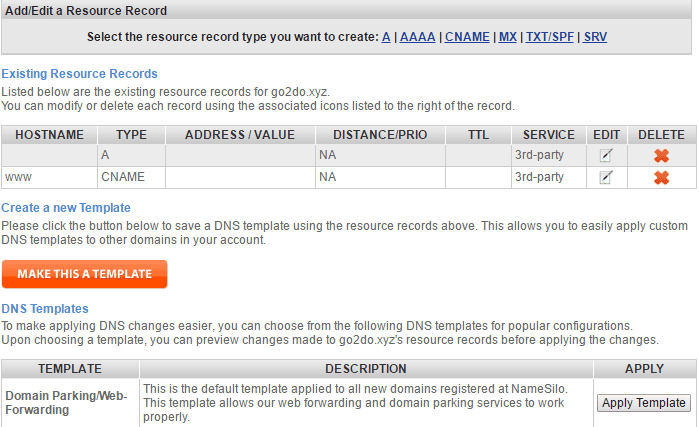Viewport: 699px width, 427px height.
Task: Delete the A resource record
Action: pyautogui.click(x=662, y=155)
